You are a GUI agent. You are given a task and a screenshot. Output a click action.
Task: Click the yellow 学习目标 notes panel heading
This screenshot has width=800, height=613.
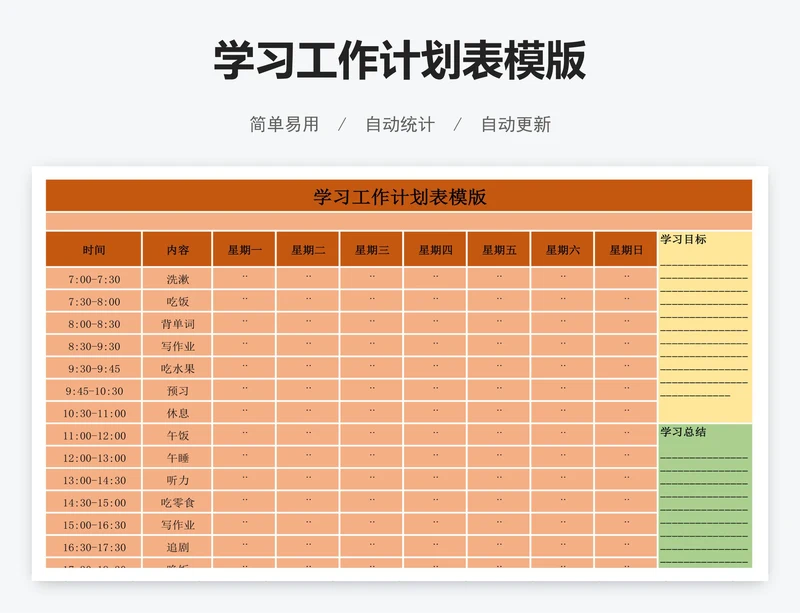click(x=684, y=240)
